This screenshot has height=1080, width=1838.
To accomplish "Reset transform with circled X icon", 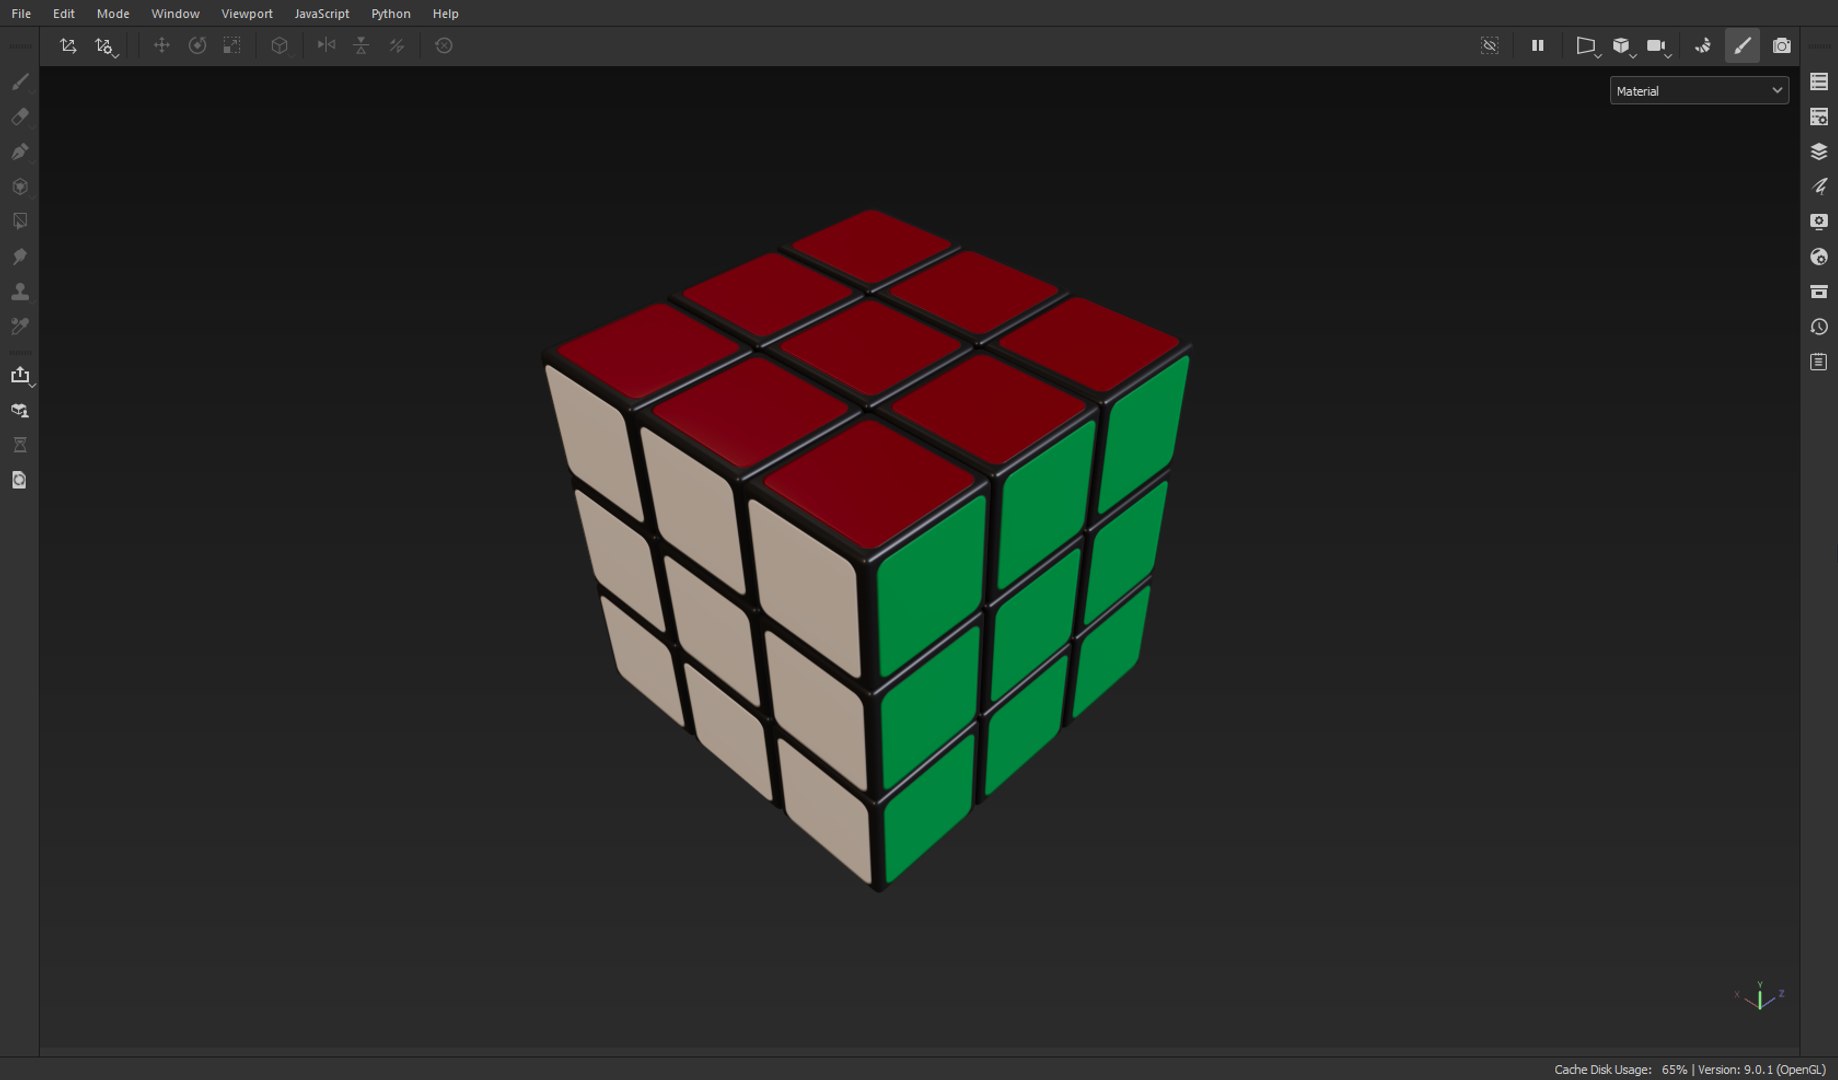I will pyautogui.click(x=444, y=45).
